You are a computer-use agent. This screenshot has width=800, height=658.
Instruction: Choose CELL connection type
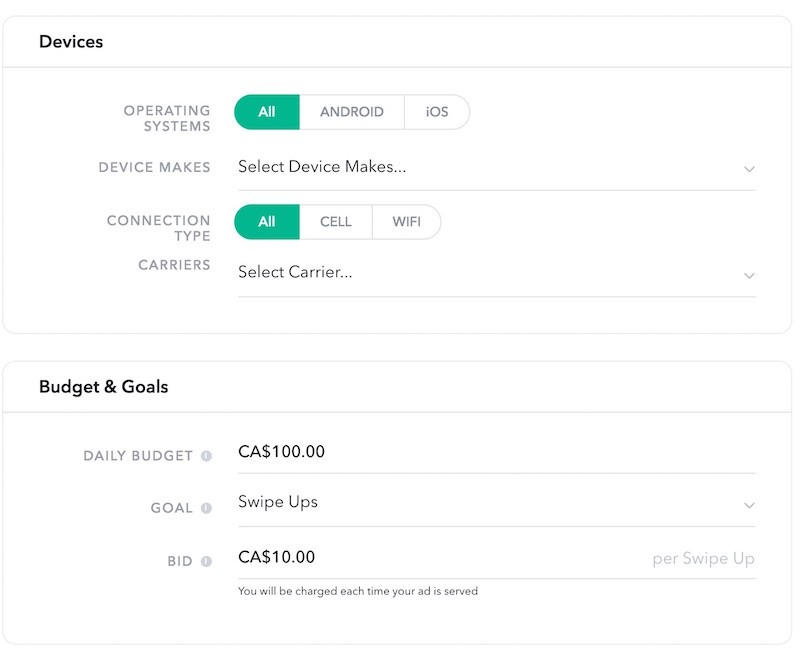pos(336,222)
